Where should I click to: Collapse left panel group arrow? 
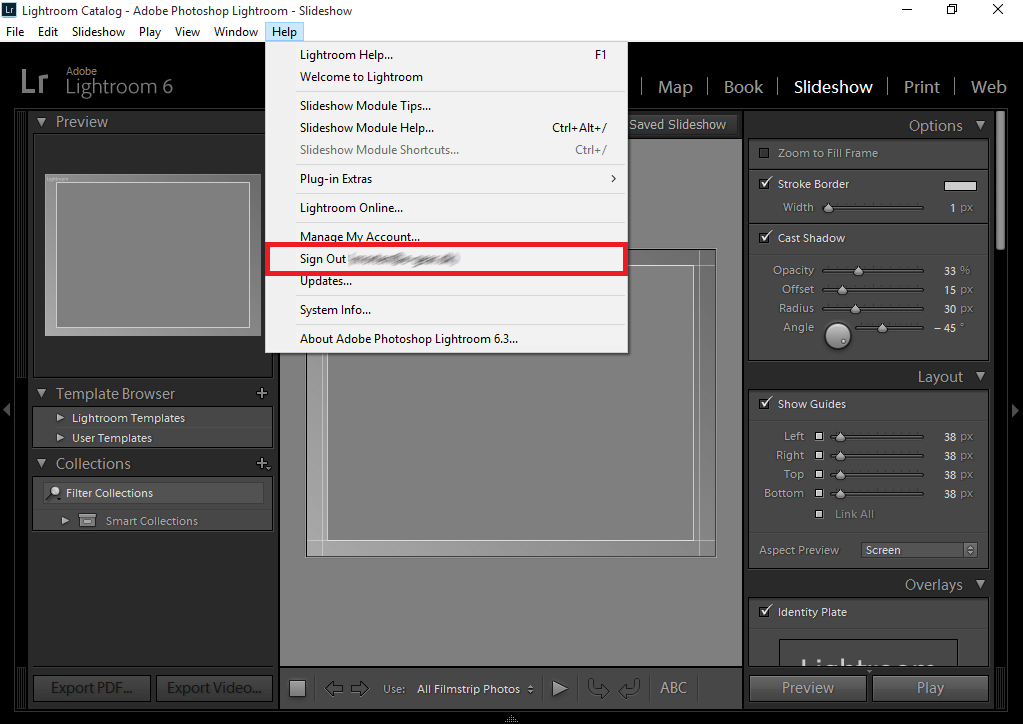[7, 410]
